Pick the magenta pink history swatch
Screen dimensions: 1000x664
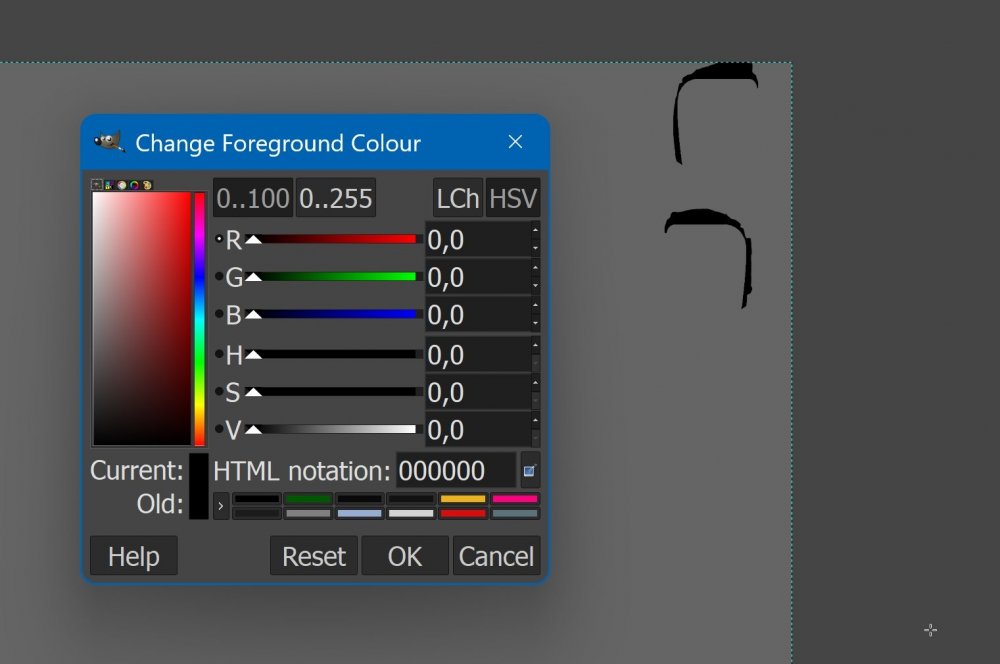coord(515,499)
